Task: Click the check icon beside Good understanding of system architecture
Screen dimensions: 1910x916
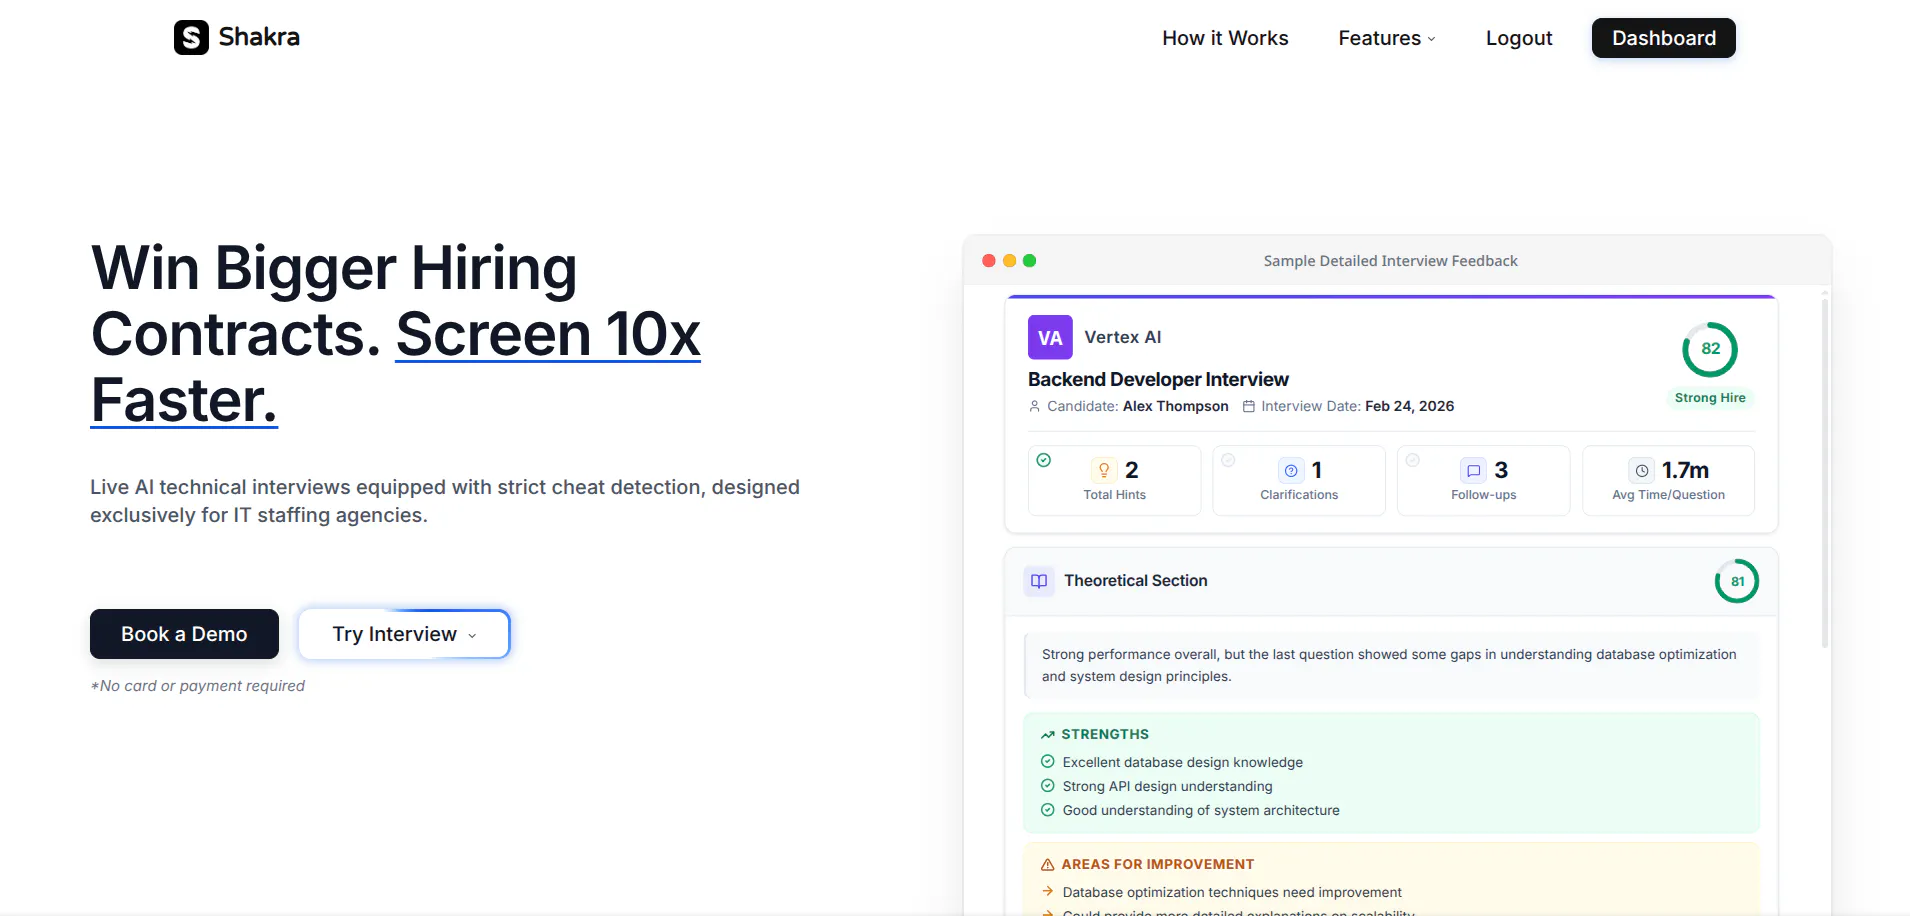Action: point(1048,810)
